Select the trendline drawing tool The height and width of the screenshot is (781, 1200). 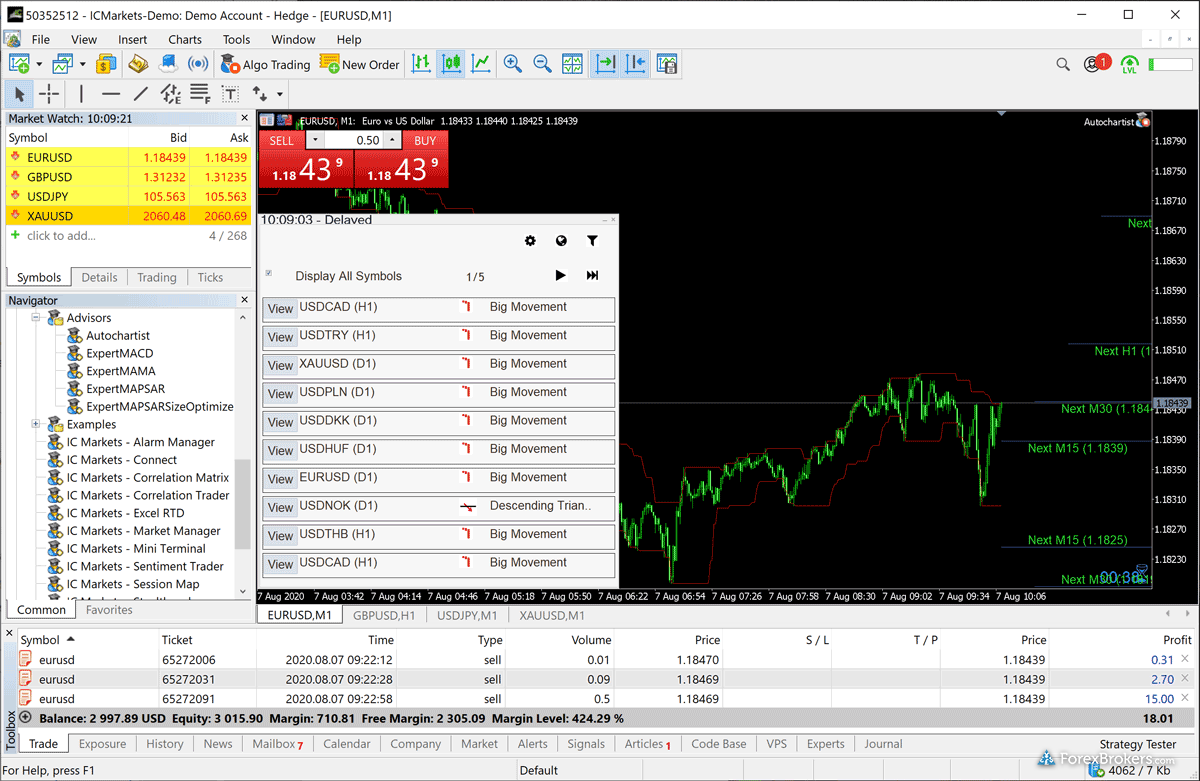click(x=141, y=94)
